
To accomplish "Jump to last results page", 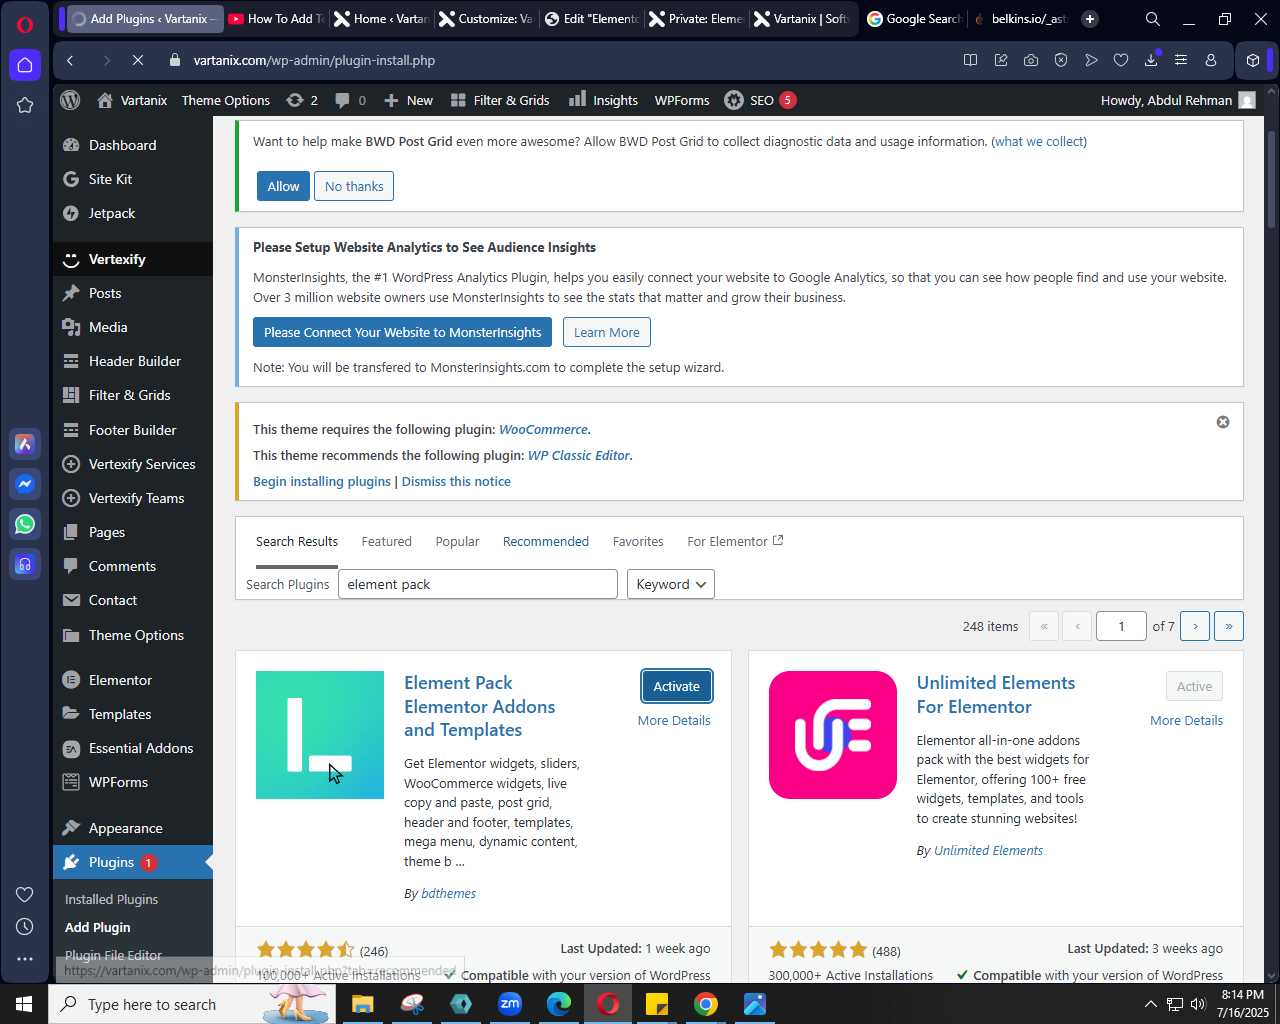I will [x=1229, y=626].
